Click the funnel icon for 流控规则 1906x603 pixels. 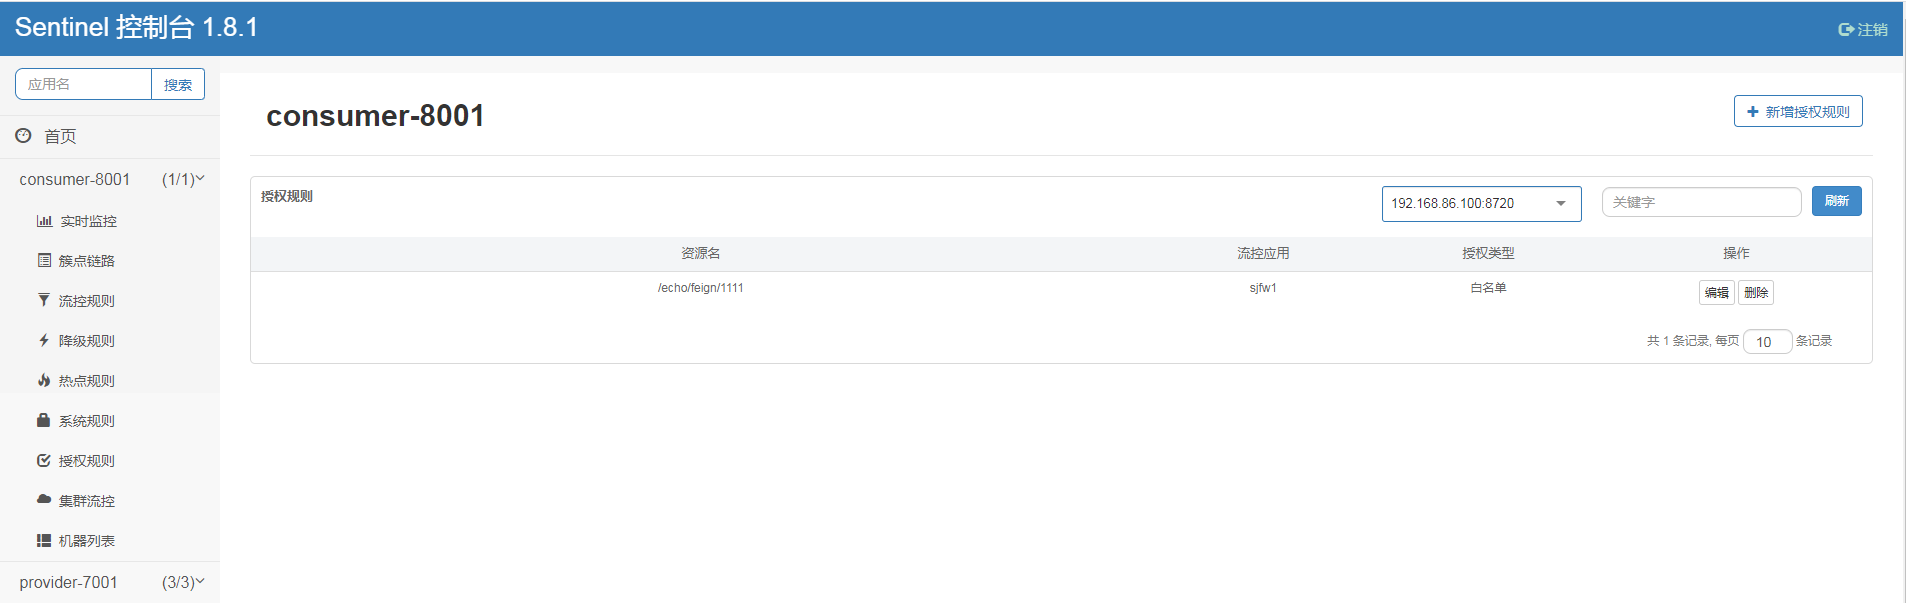pyautogui.click(x=44, y=300)
